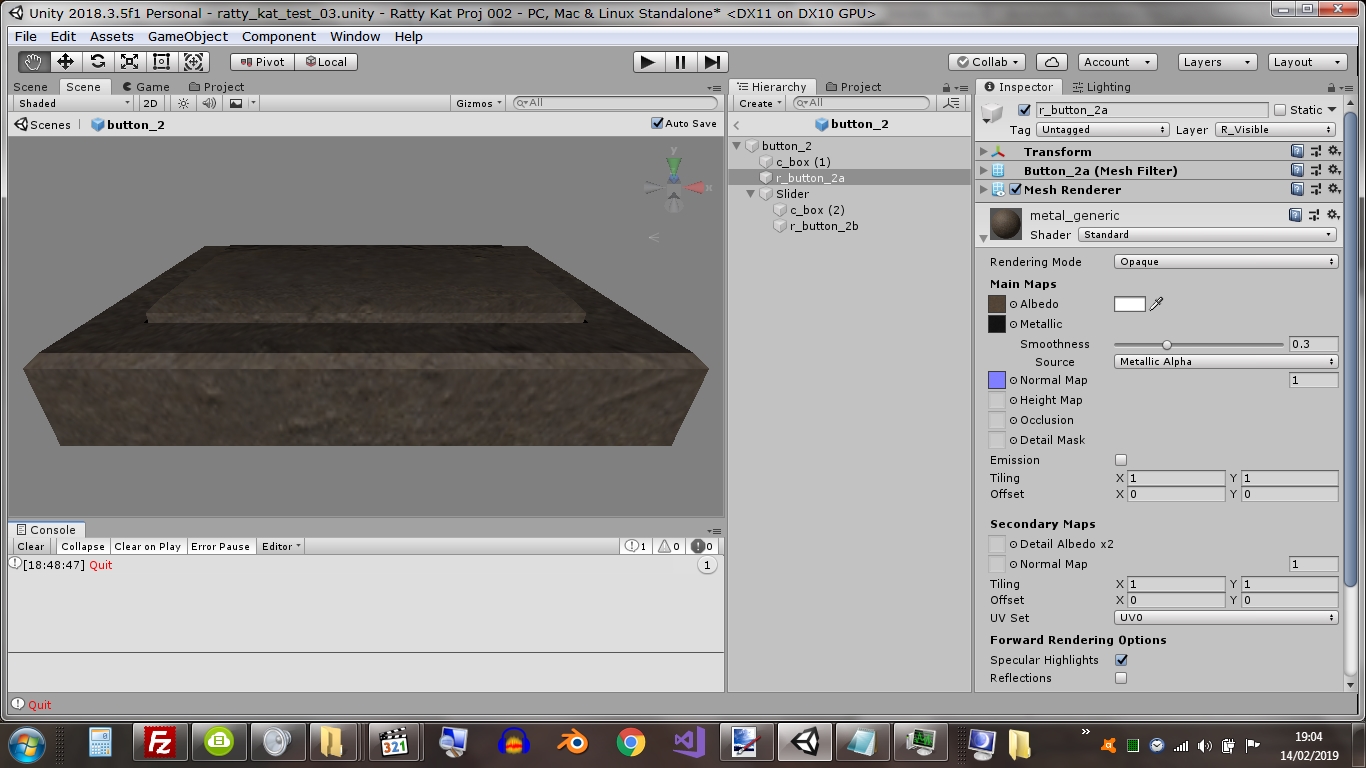This screenshot has height=768, width=1366.
Task: Click the console Clear button
Action: 31,547
